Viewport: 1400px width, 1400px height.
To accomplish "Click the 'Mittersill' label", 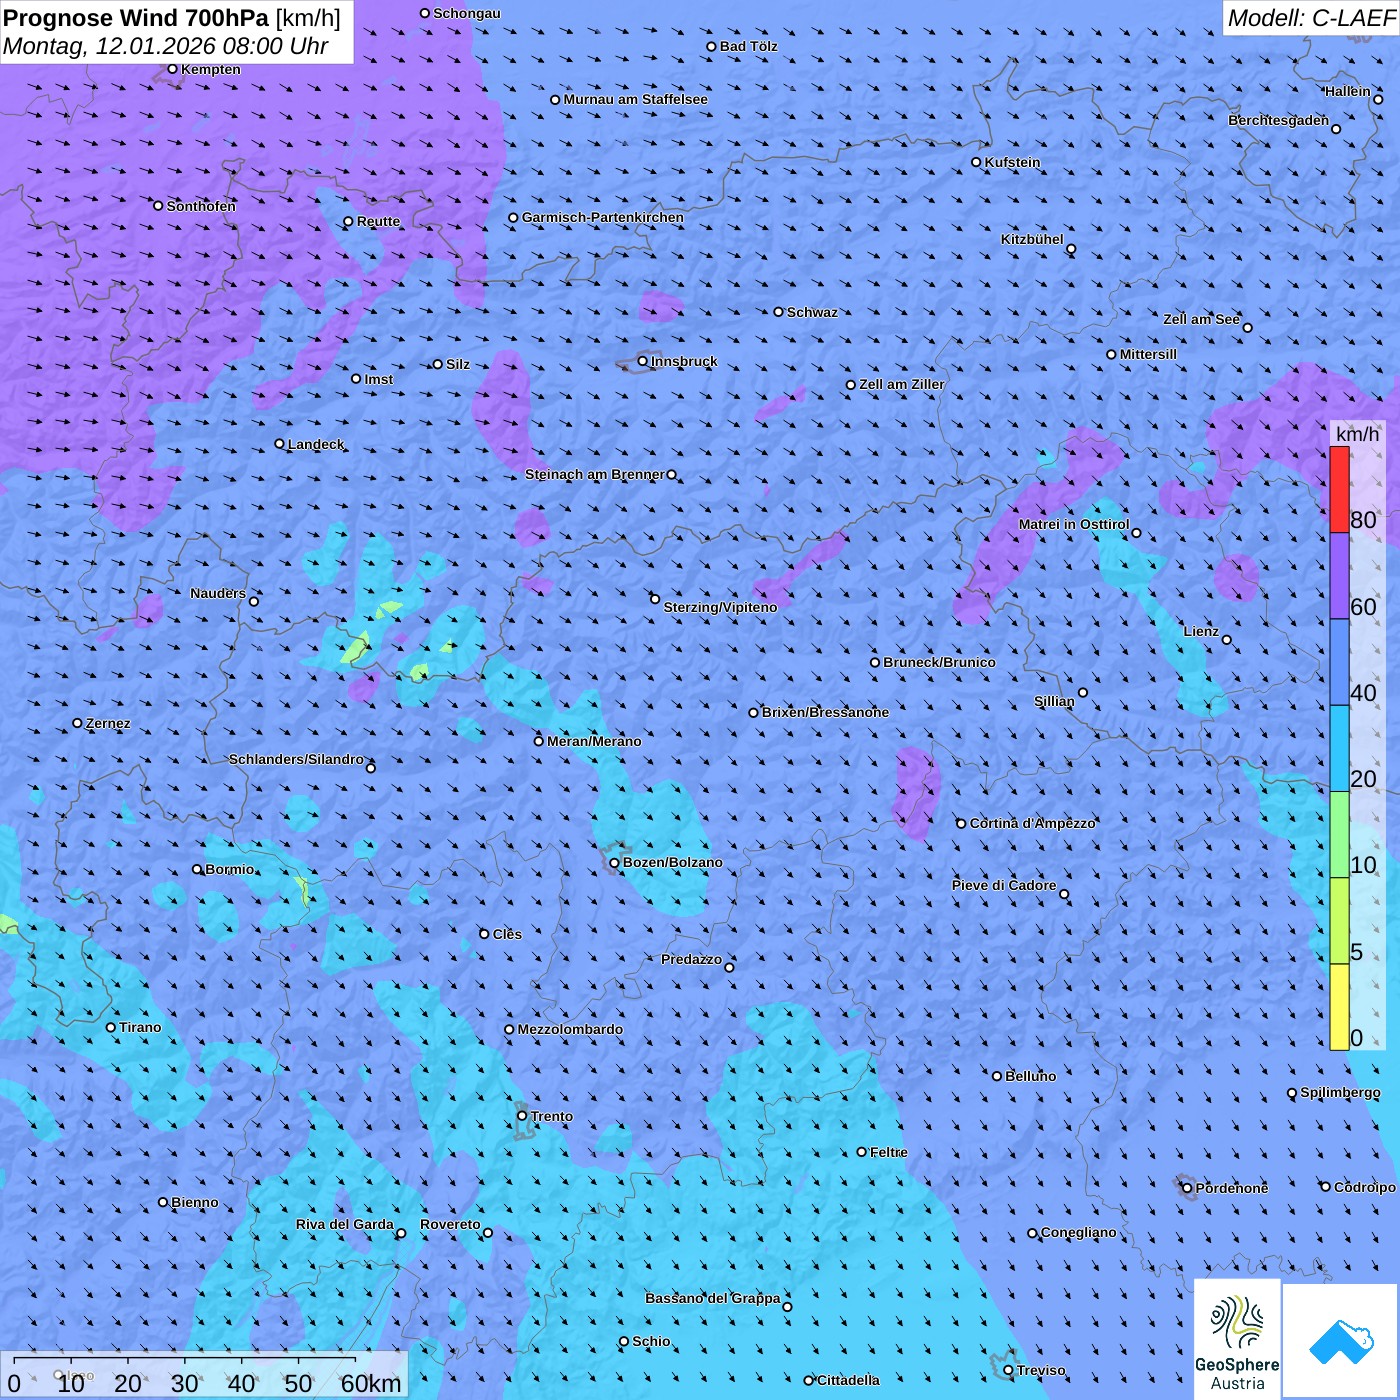I will pos(1148,354).
